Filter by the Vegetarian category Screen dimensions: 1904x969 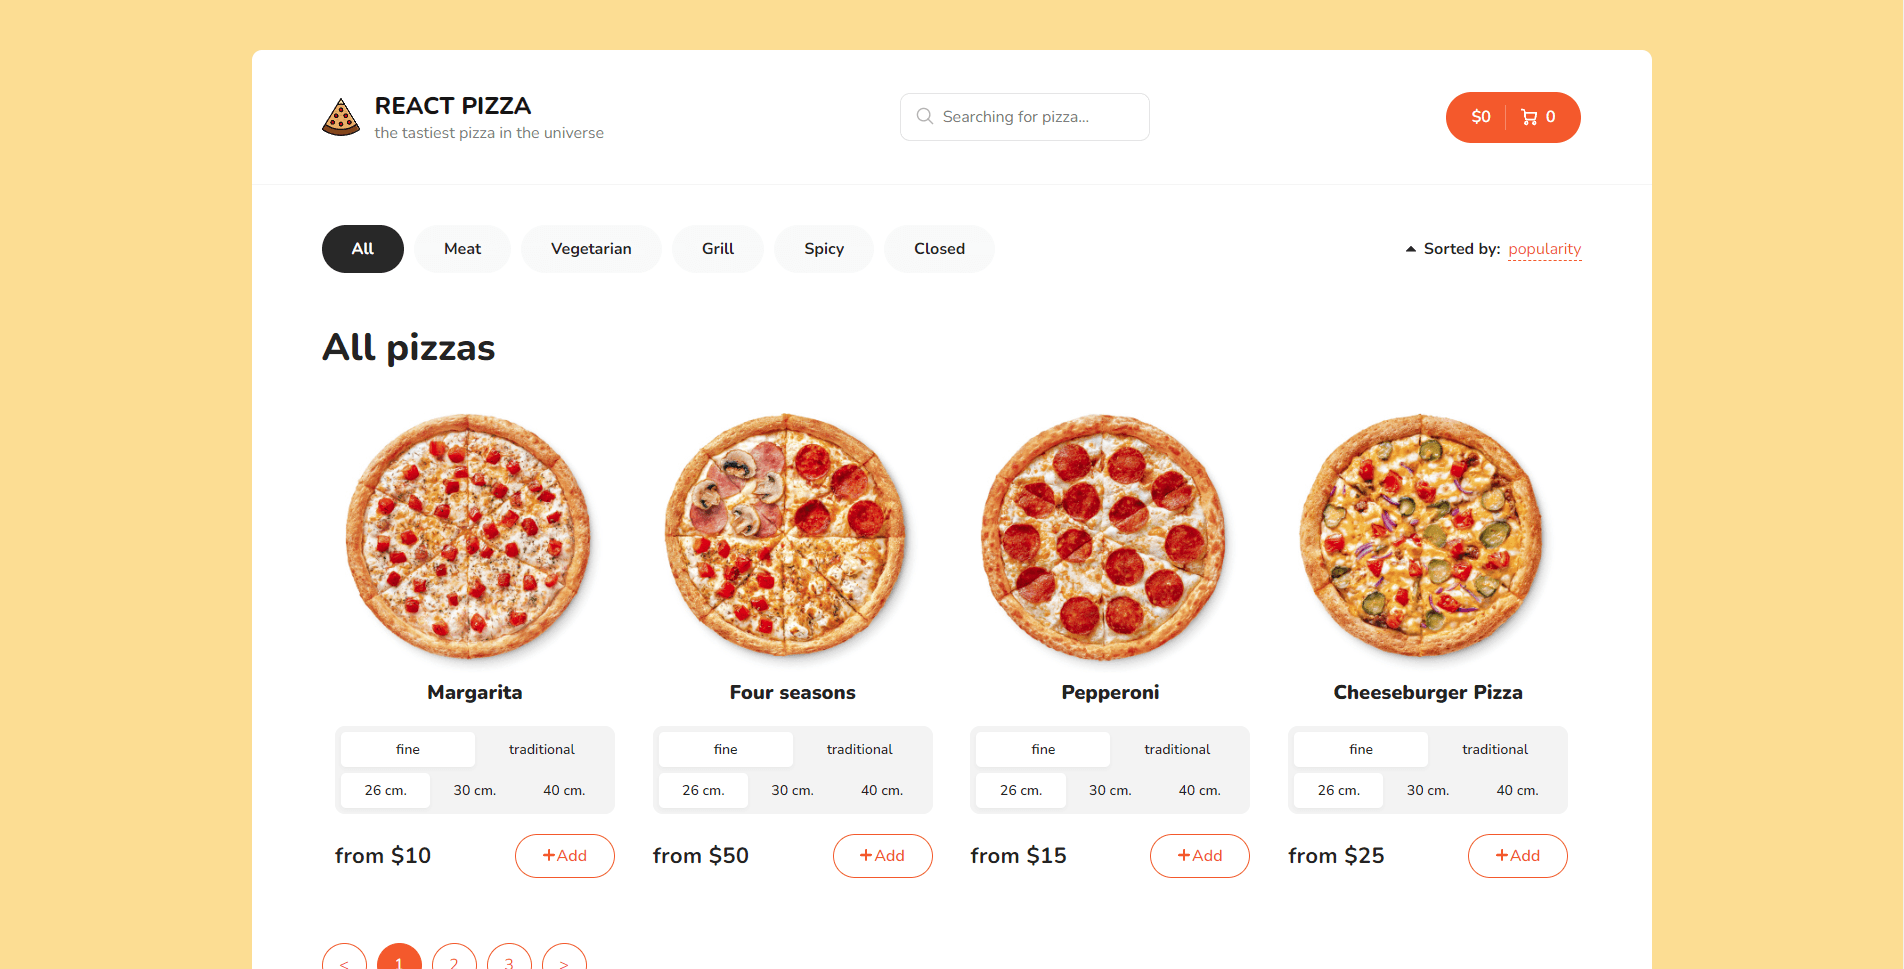(x=591, y=249)
